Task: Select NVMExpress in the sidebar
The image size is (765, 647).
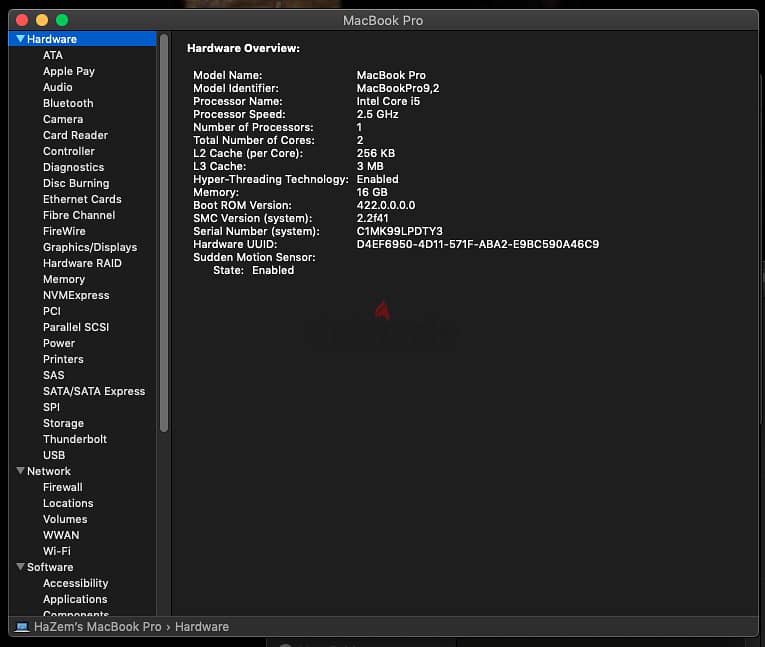Action: pyautogui.click(x=76, y=295)
